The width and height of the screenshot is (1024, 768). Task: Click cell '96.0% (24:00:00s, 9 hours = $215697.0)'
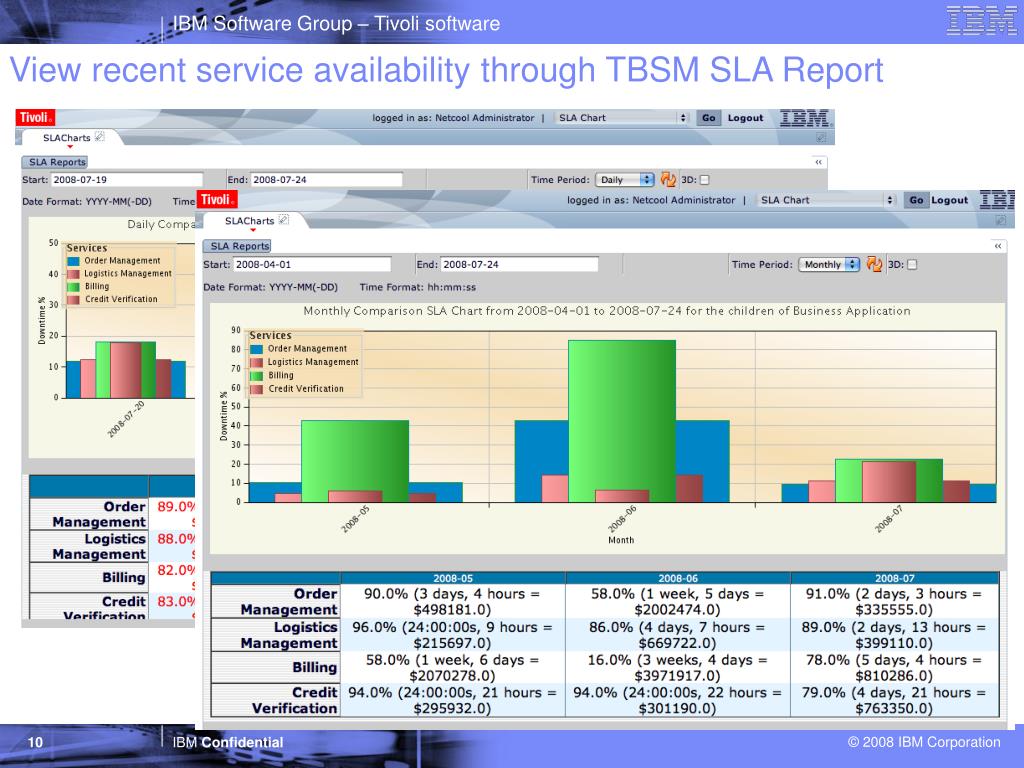click(453, 635)
